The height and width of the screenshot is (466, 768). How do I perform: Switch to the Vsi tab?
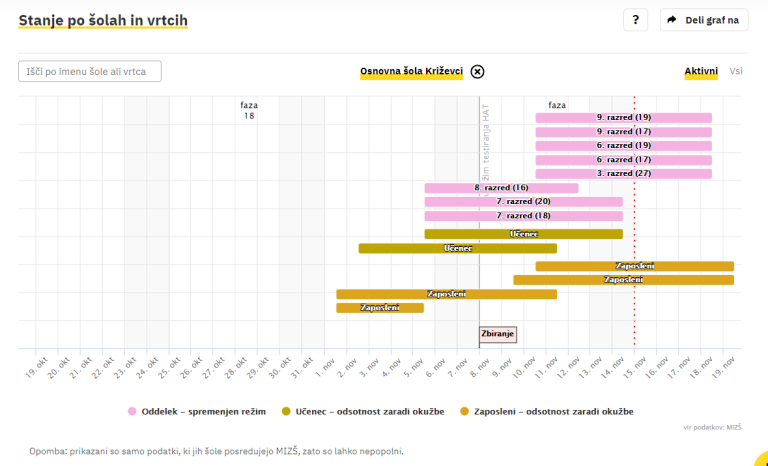coord(736,71)
